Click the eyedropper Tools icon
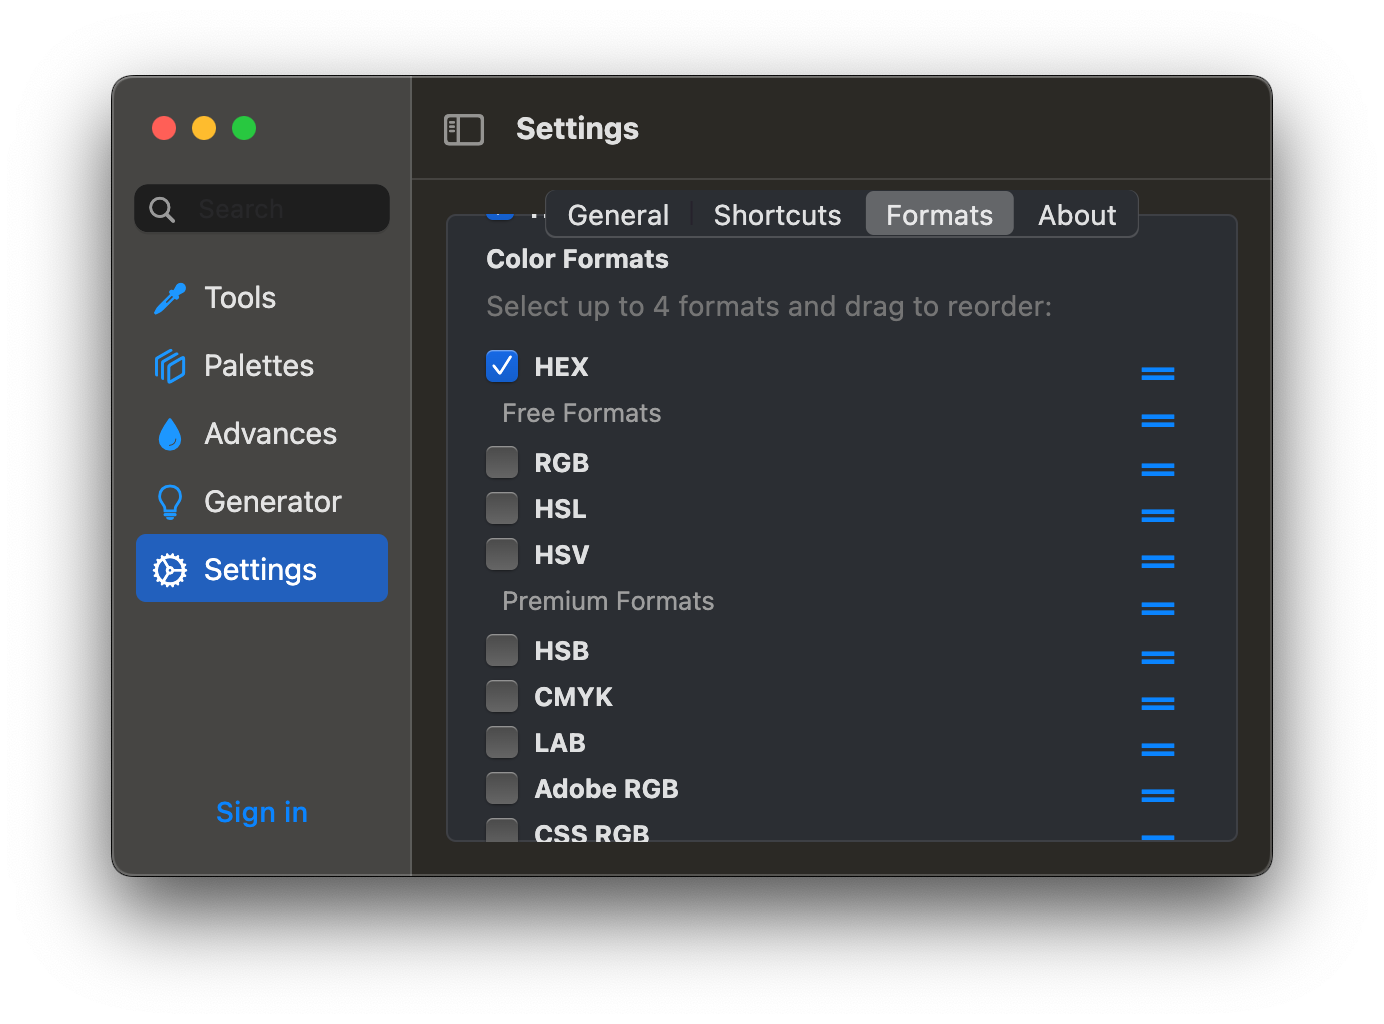This screenshot has height=1024, width=1384. pyautogui.click(x=170, y=298)
